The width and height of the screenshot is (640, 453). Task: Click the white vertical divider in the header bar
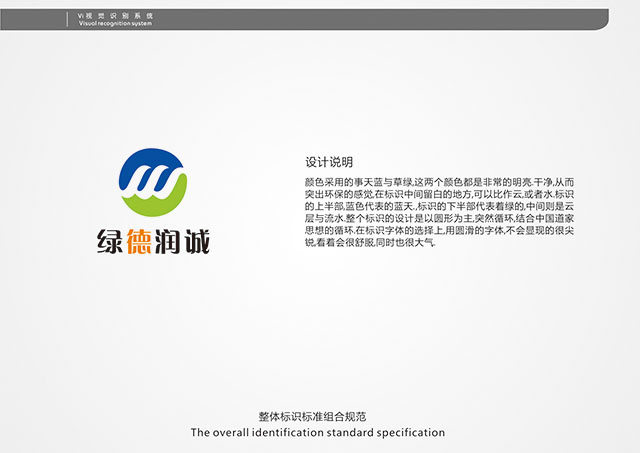[x=68, y=19]
